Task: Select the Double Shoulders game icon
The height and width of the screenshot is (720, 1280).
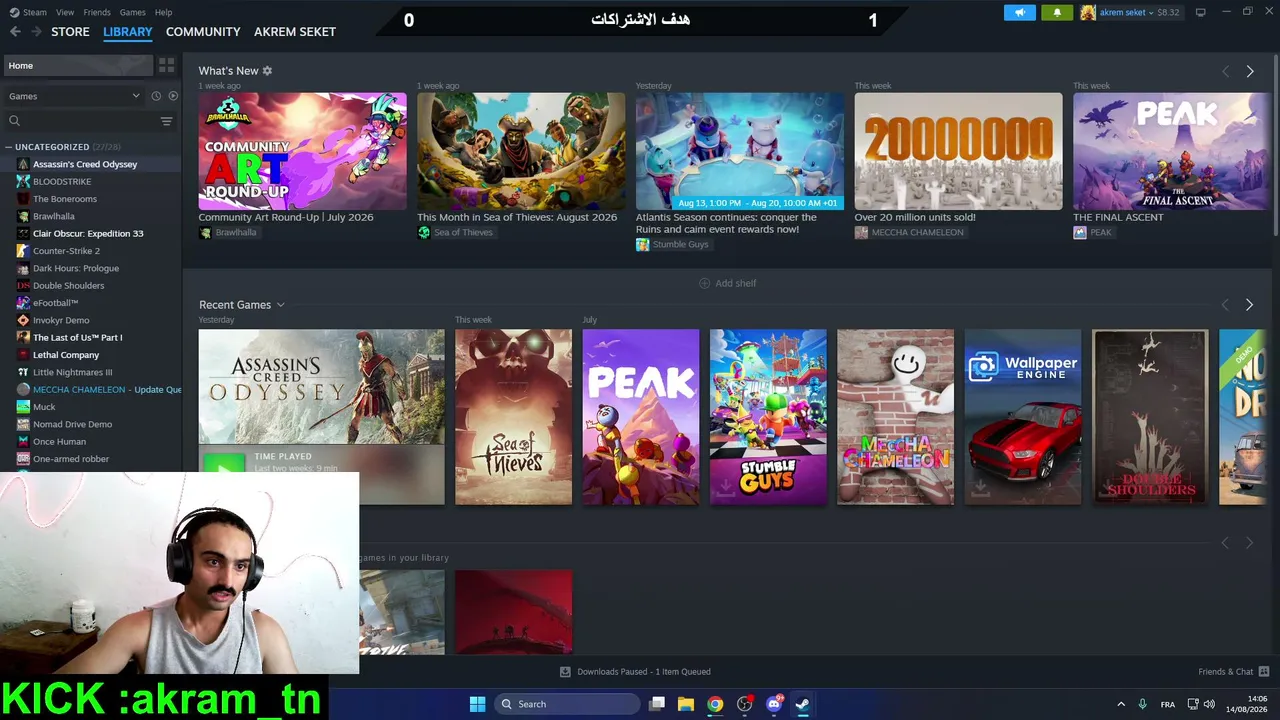Action: coord(23,286)
